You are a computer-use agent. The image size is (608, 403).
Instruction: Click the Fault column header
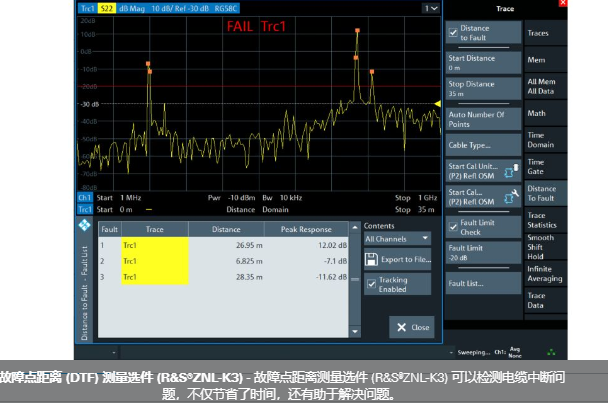coord(109,229)
